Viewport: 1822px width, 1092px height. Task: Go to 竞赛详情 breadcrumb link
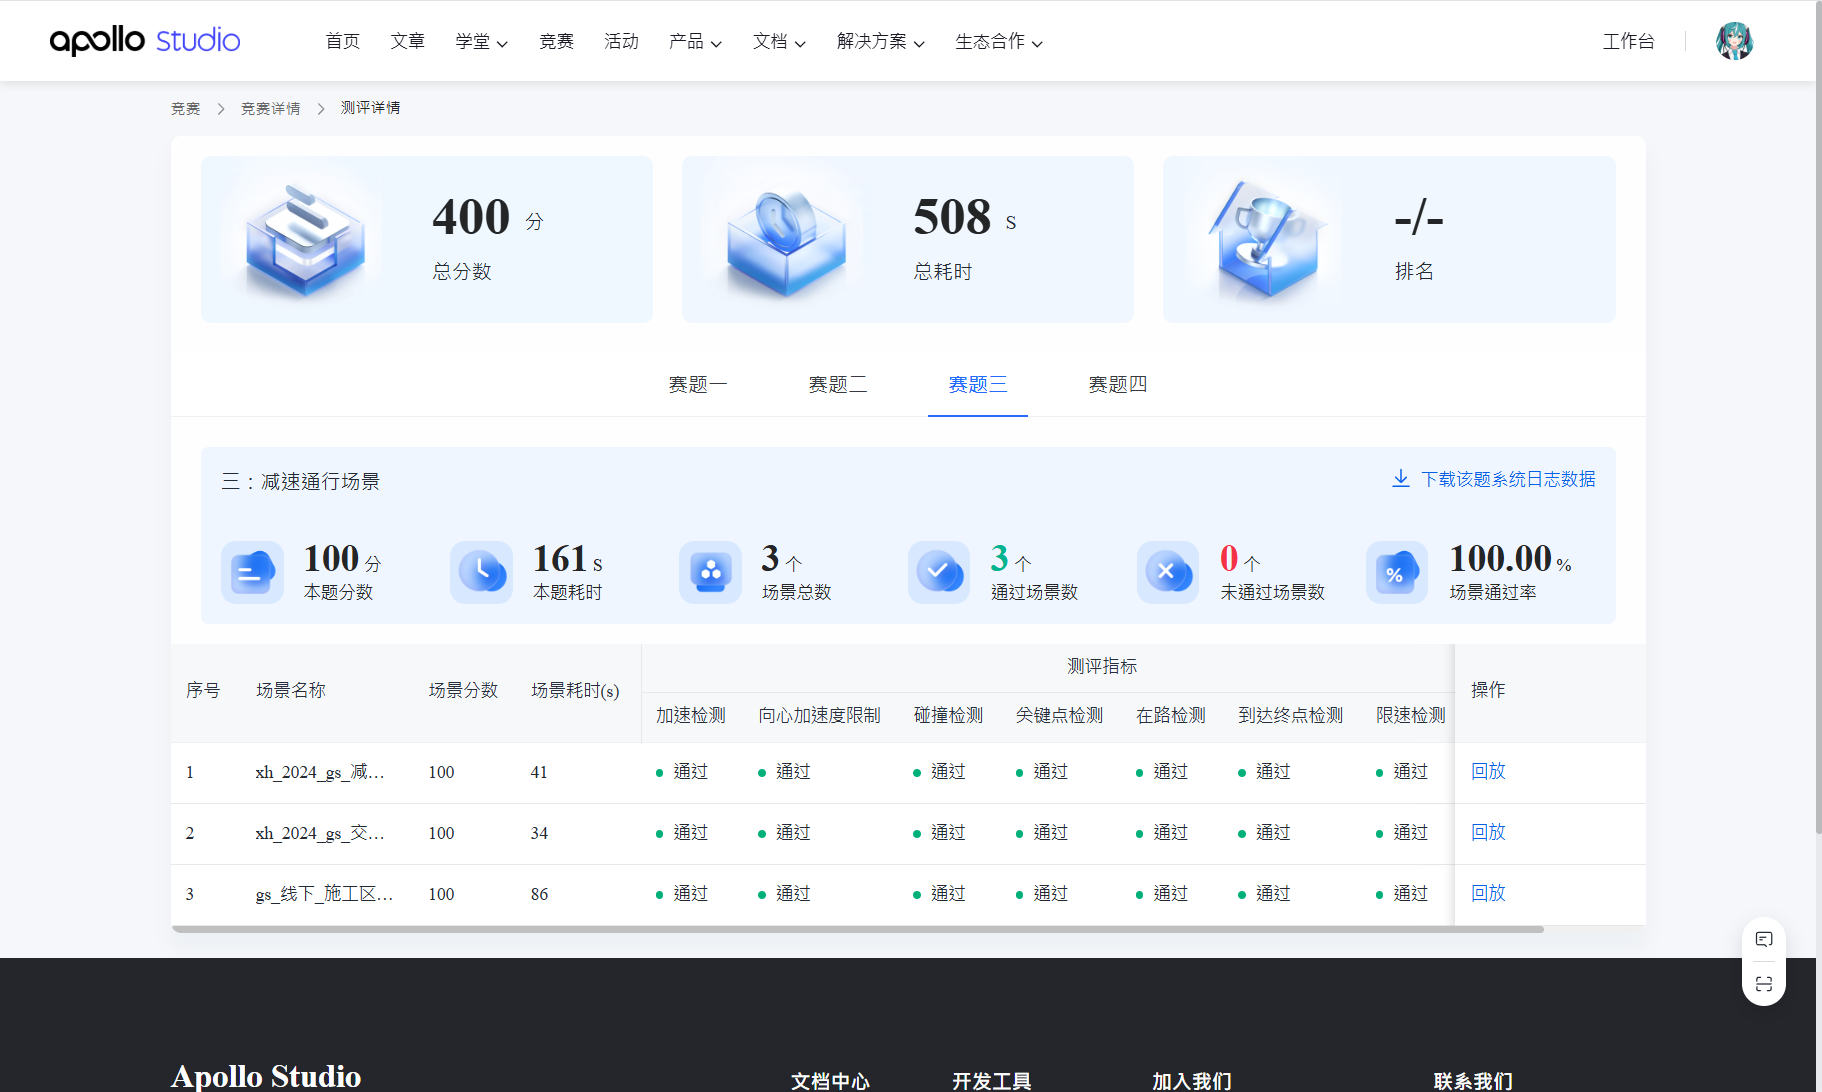click(270, 108)
